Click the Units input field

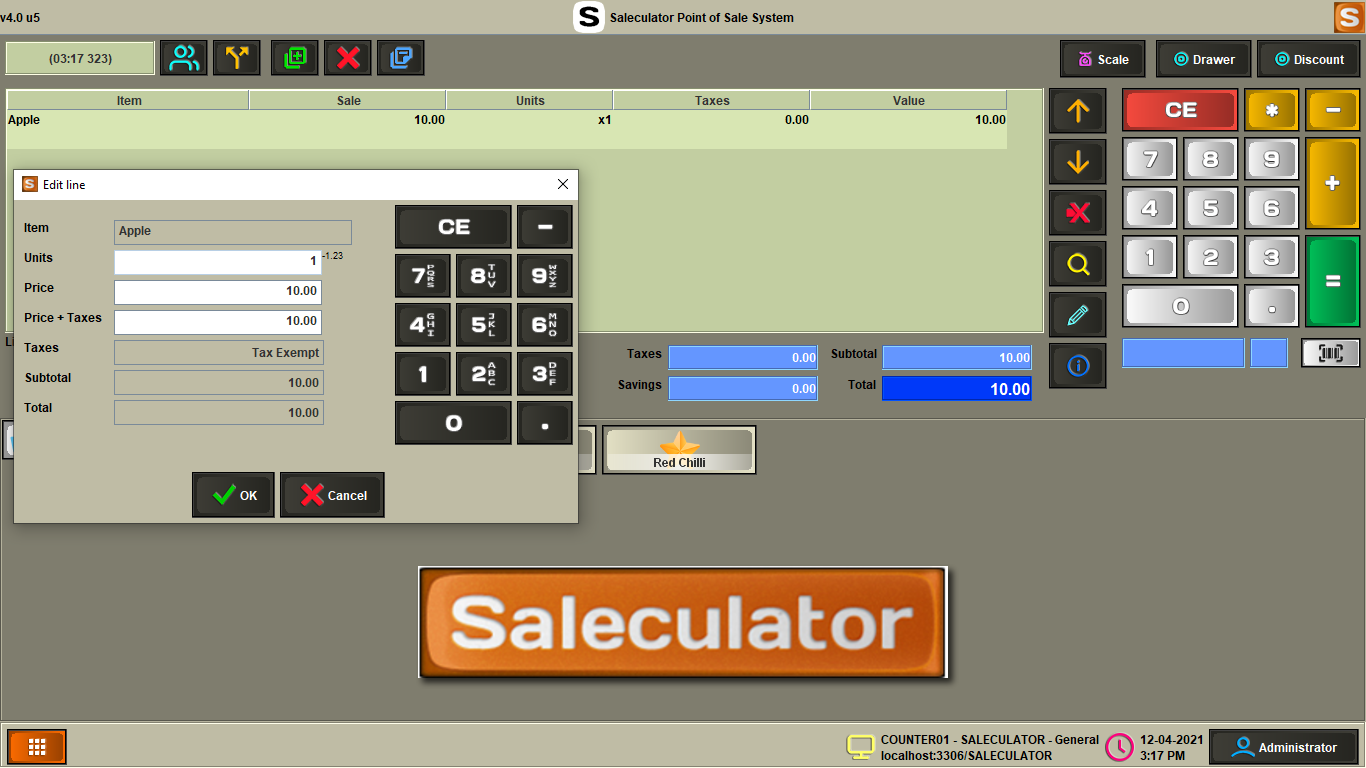218,262
